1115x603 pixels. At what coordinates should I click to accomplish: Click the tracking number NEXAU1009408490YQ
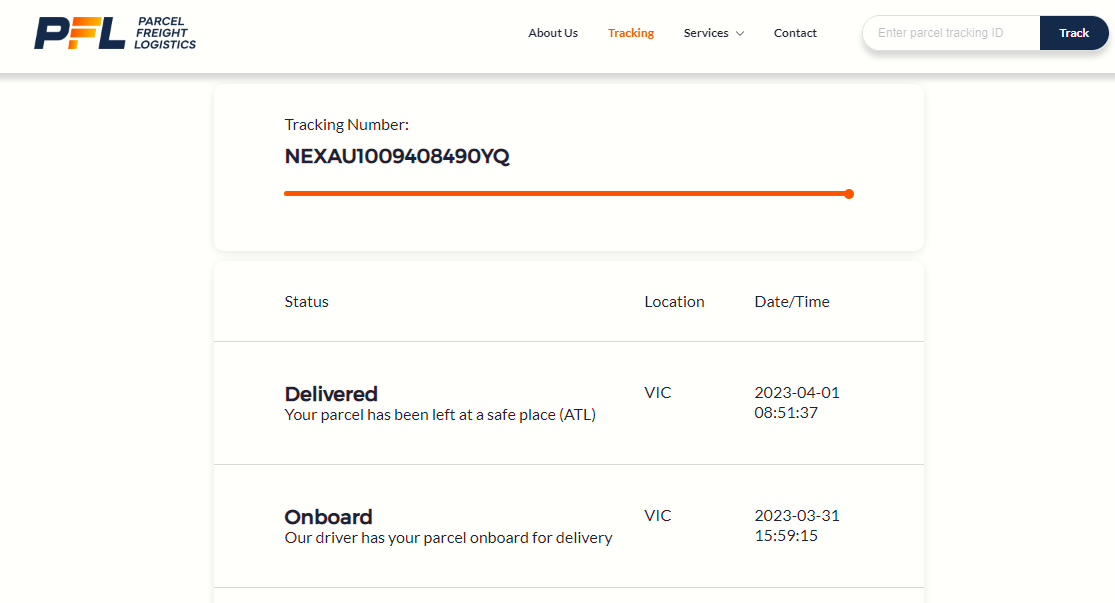pyautogui.click(x=397, y=157)
